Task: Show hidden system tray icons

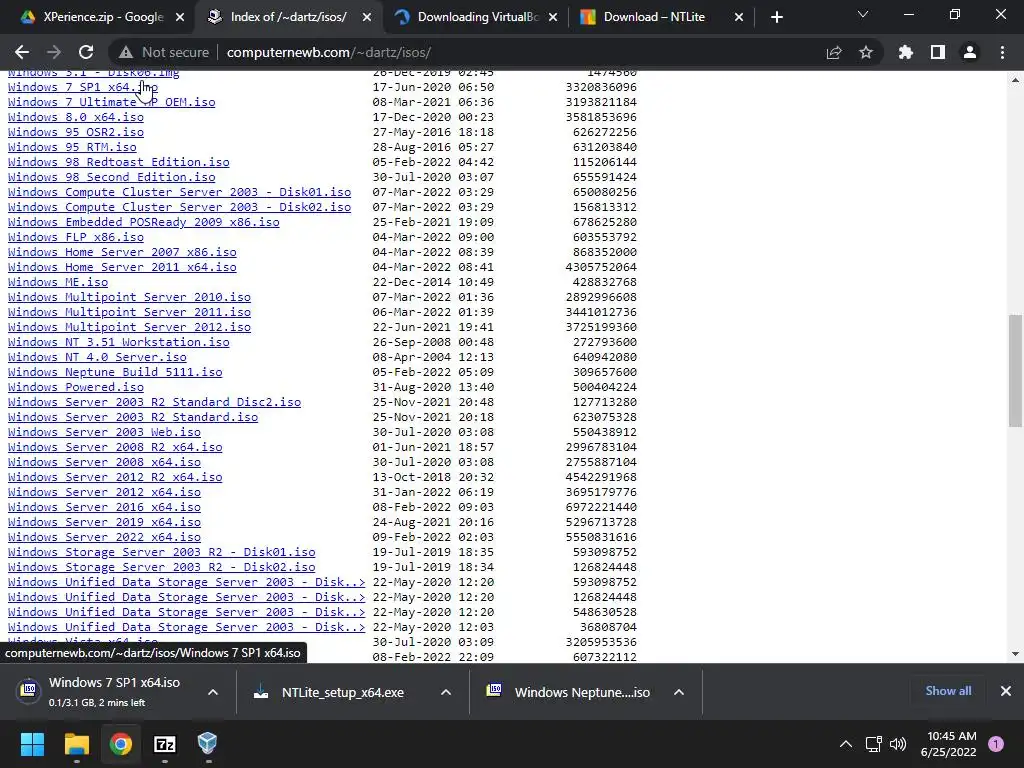Action: (846, 744)
